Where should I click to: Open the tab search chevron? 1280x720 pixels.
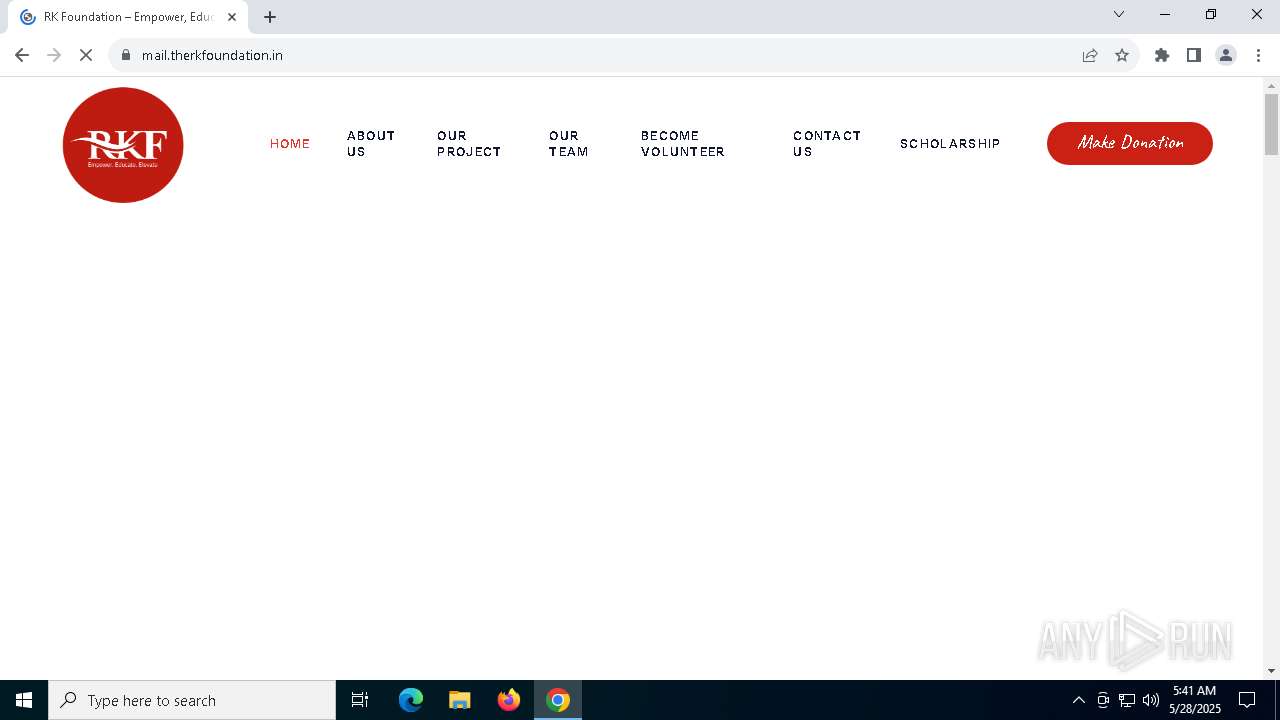pos(1119,14)
